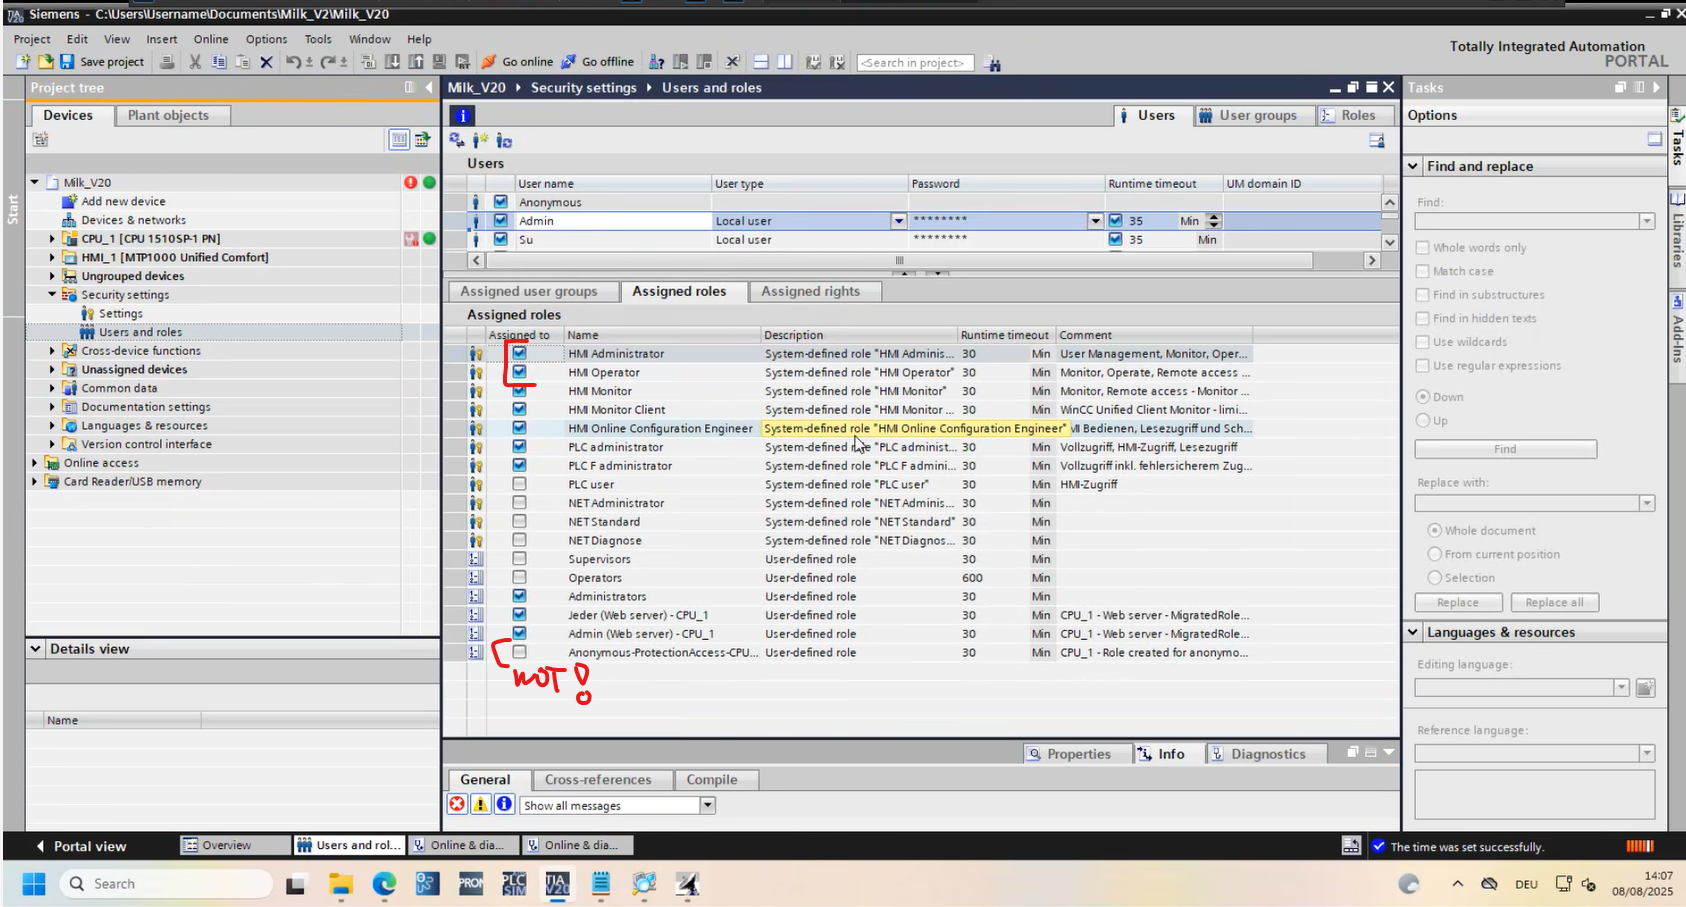
Task: Click the users table horizontal scrollbar
Action: (898, 260)
